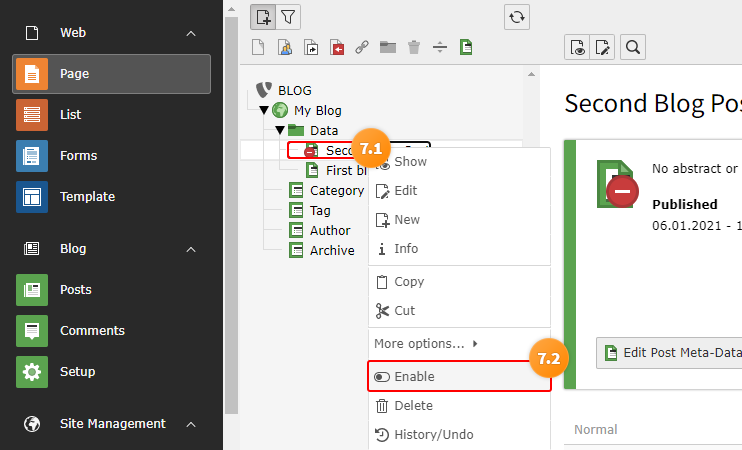Click the edit page properties icon
The height and width of the screenshot is (450, 742).
pyautogui.click(x=602, y=47)
